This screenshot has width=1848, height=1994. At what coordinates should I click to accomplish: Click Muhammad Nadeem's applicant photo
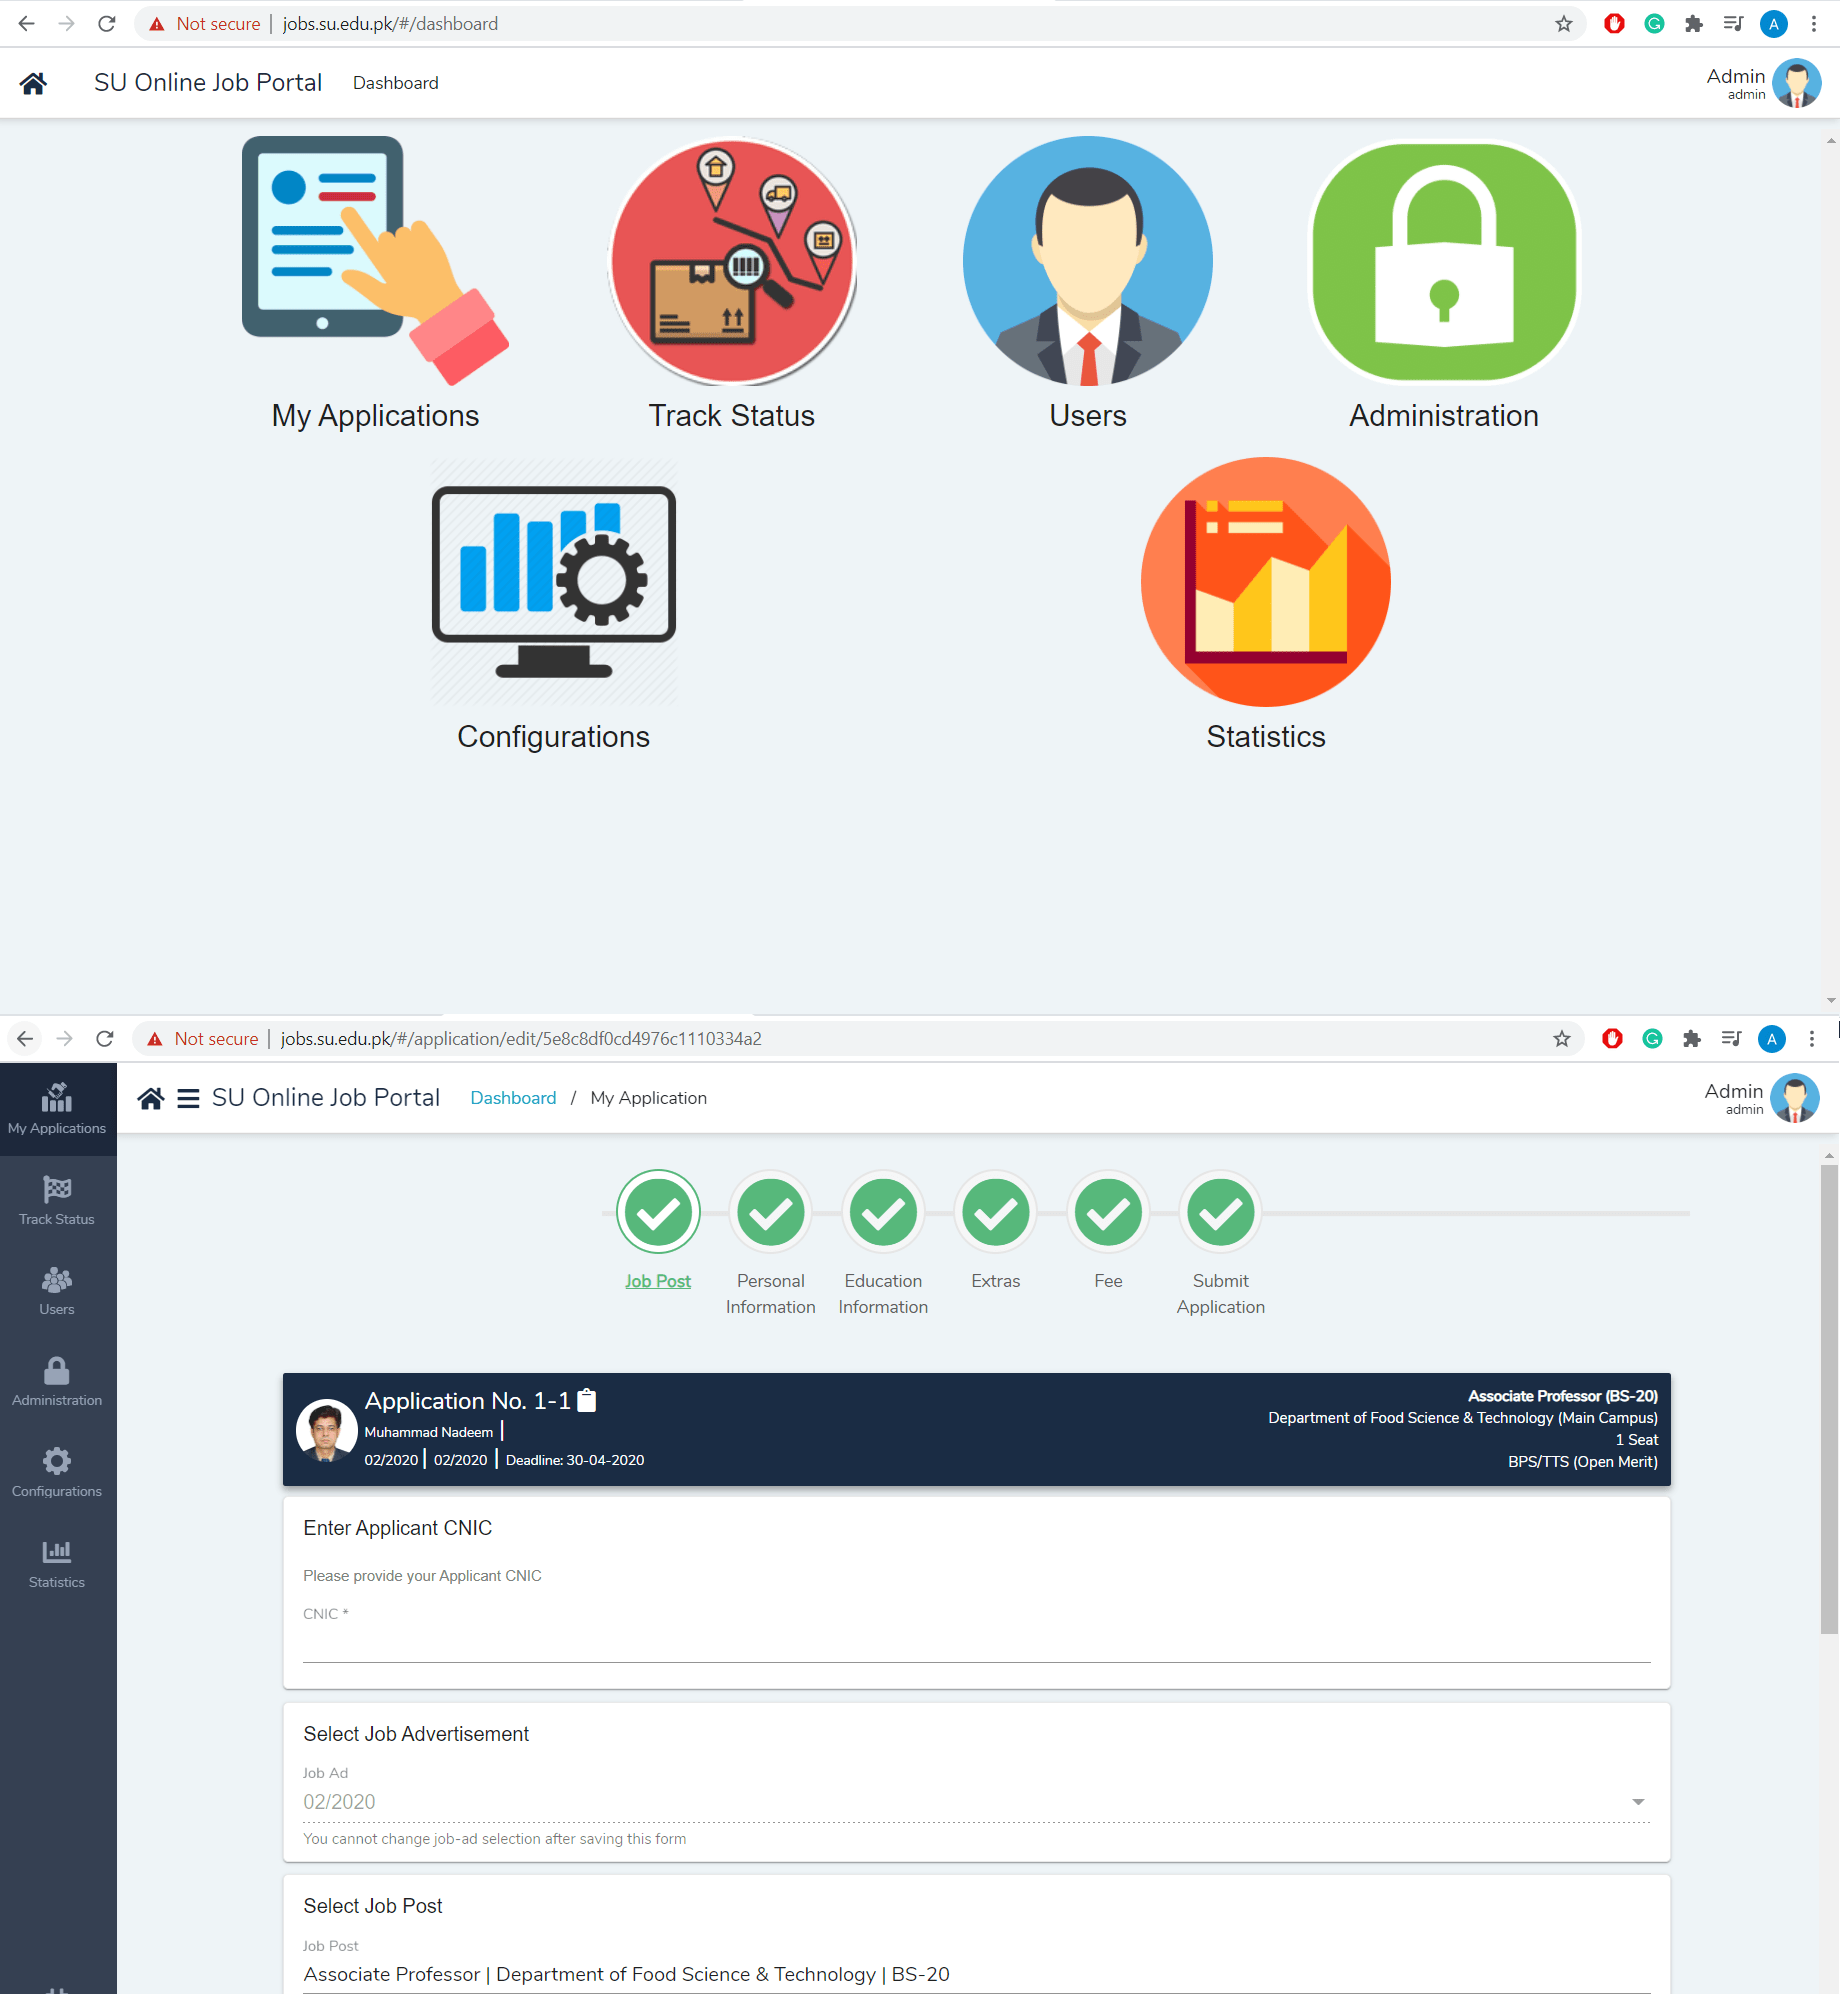click(326, 1430)
